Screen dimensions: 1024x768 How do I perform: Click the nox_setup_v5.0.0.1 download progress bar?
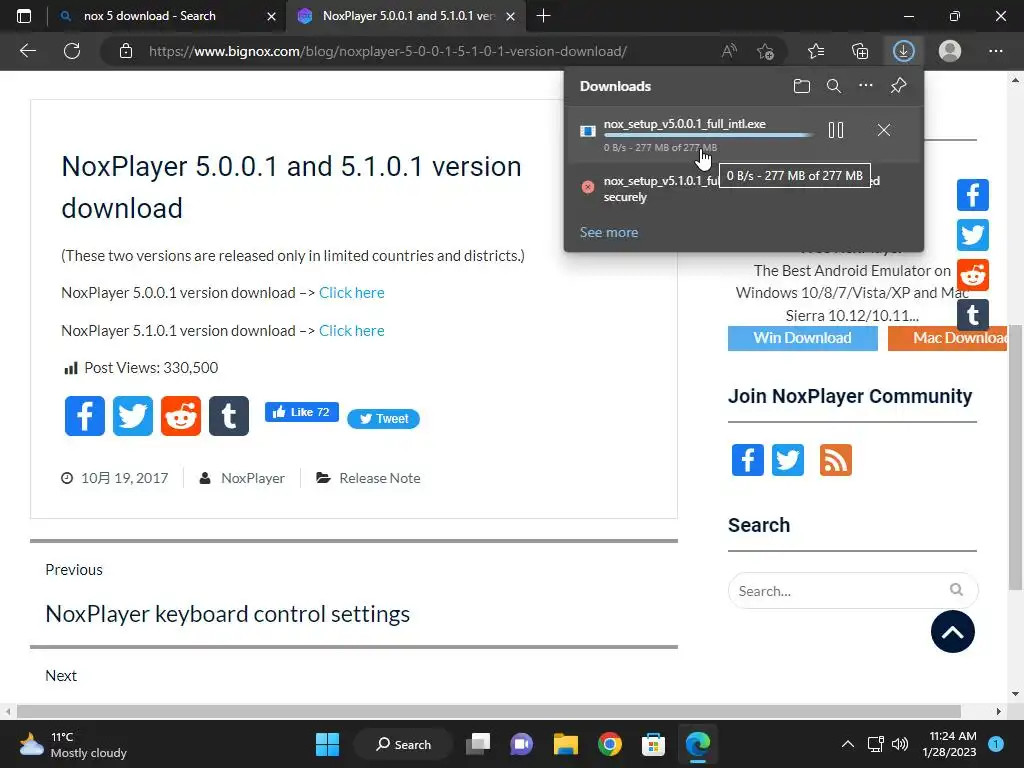tap(708, 135)
